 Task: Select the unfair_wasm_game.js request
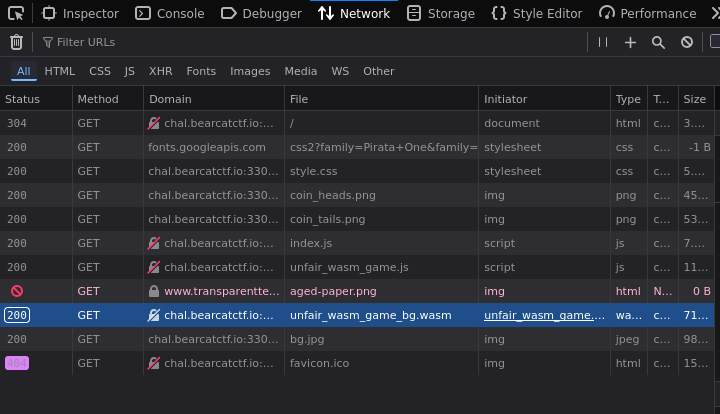(357, 267)
